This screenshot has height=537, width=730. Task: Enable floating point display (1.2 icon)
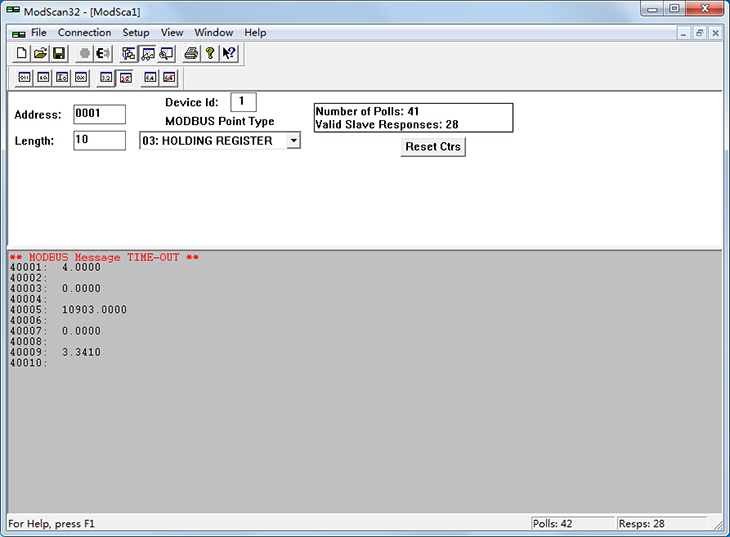tap(107, 77)
